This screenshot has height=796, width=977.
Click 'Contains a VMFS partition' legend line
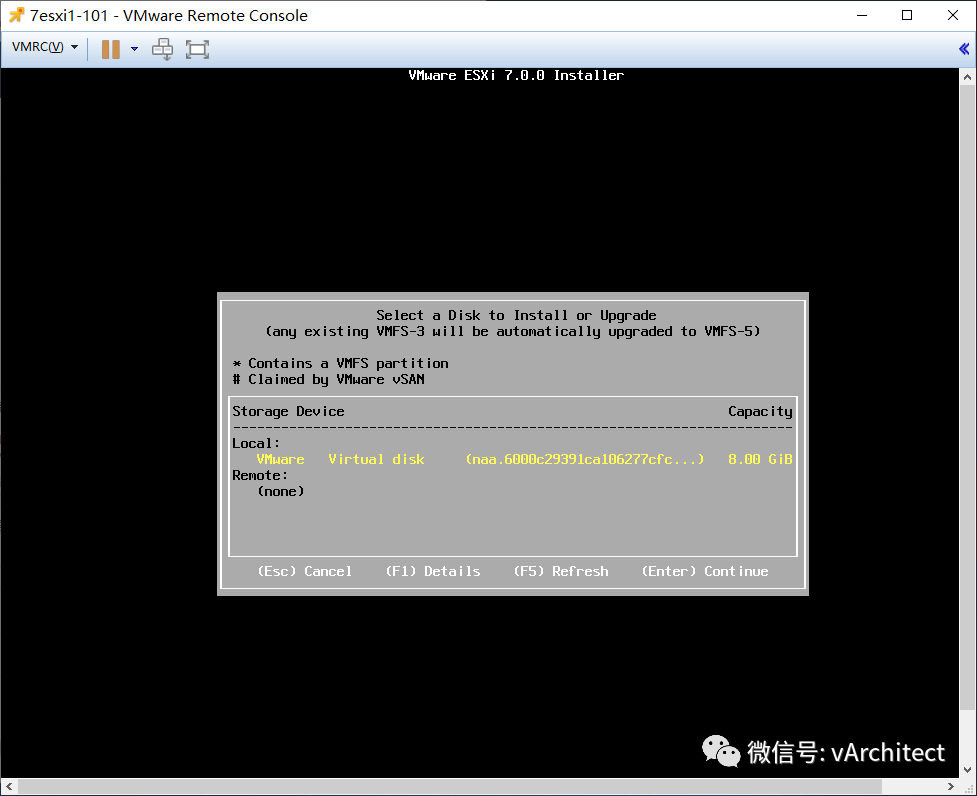340,363
